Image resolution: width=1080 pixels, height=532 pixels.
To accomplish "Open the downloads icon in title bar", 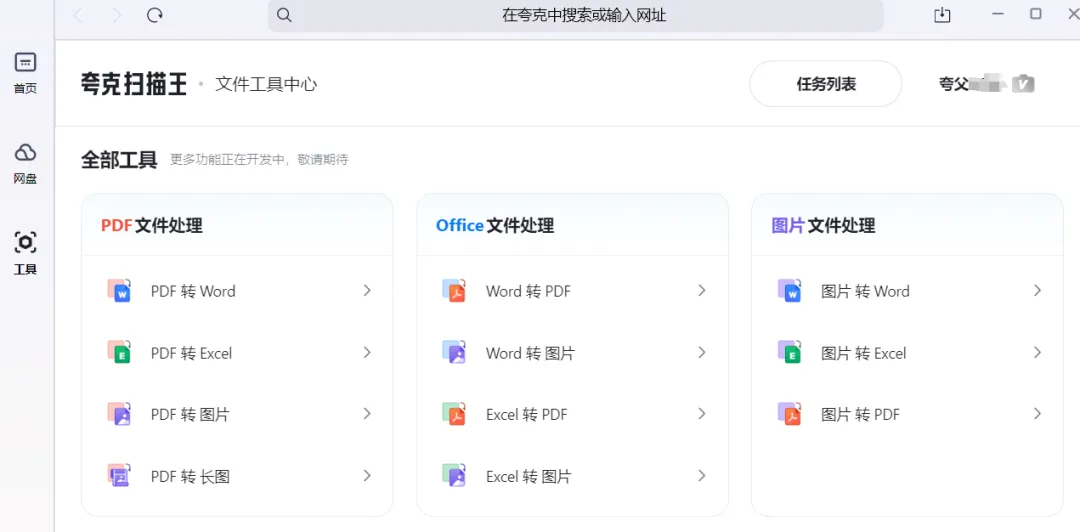I will pyautogui.click(x=942, y=15).
